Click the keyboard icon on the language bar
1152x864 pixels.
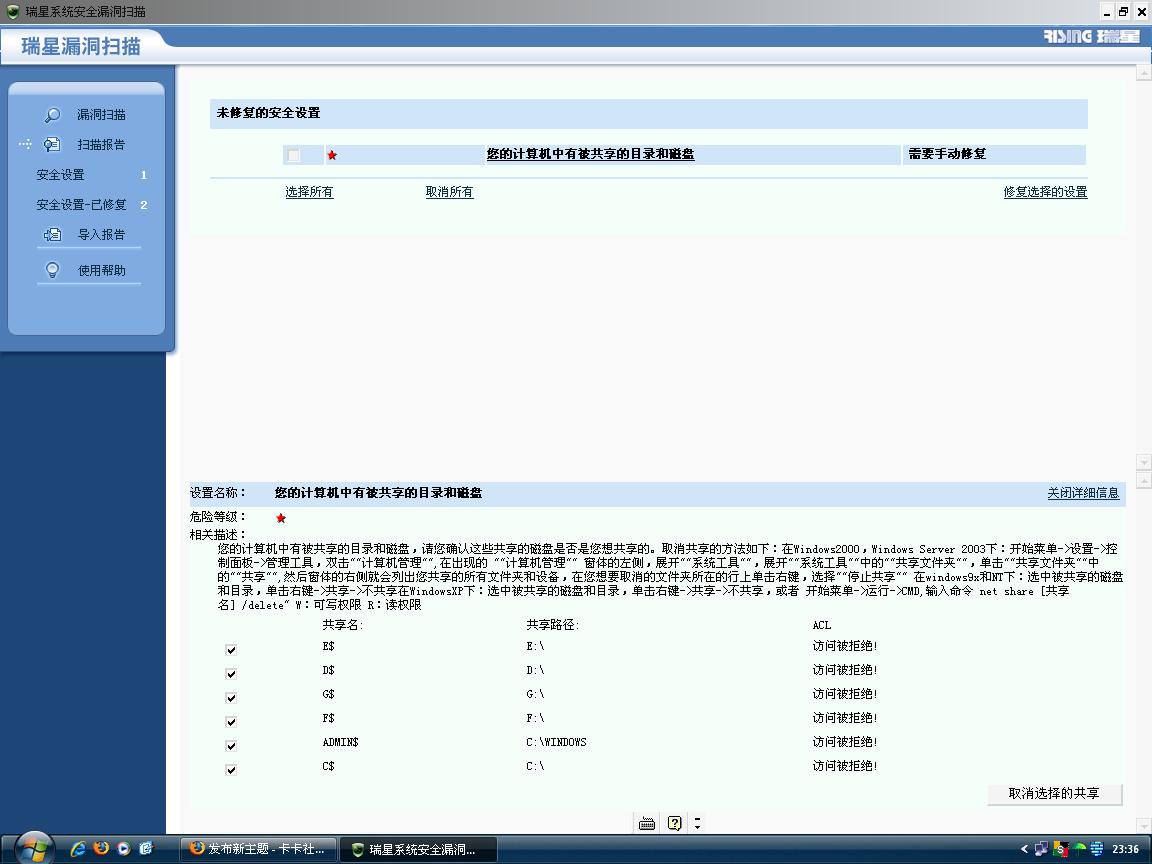647,824
